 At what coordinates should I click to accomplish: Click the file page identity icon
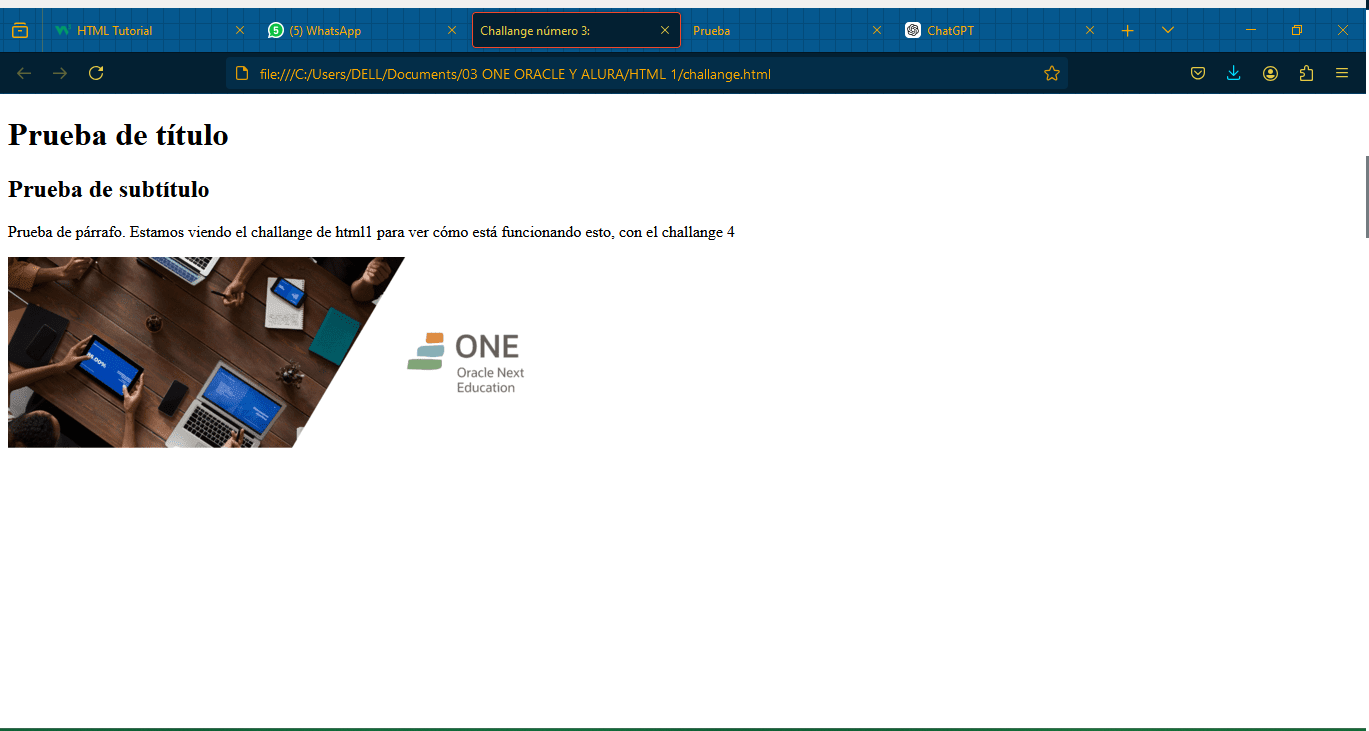[x=241, y=73]
